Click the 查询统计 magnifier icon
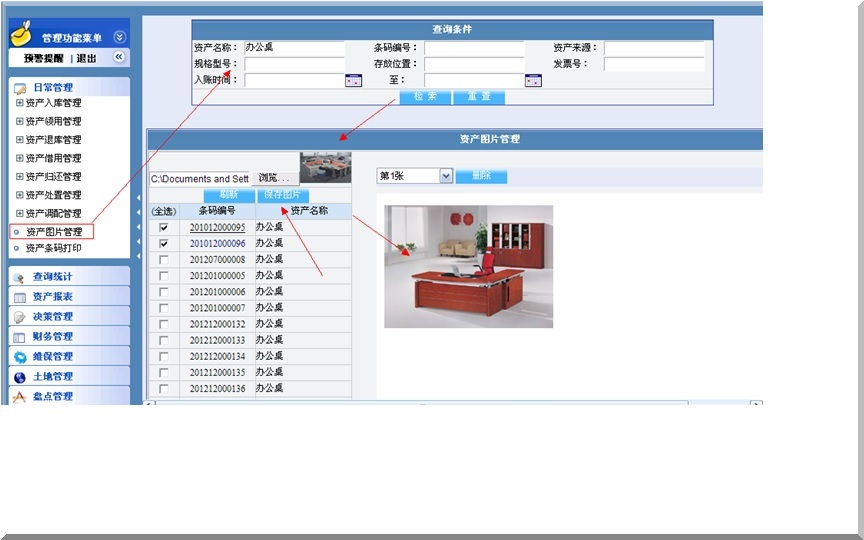The width and height of the screenshot is (864, 540). pyautogui.click(x=19, y=277)
